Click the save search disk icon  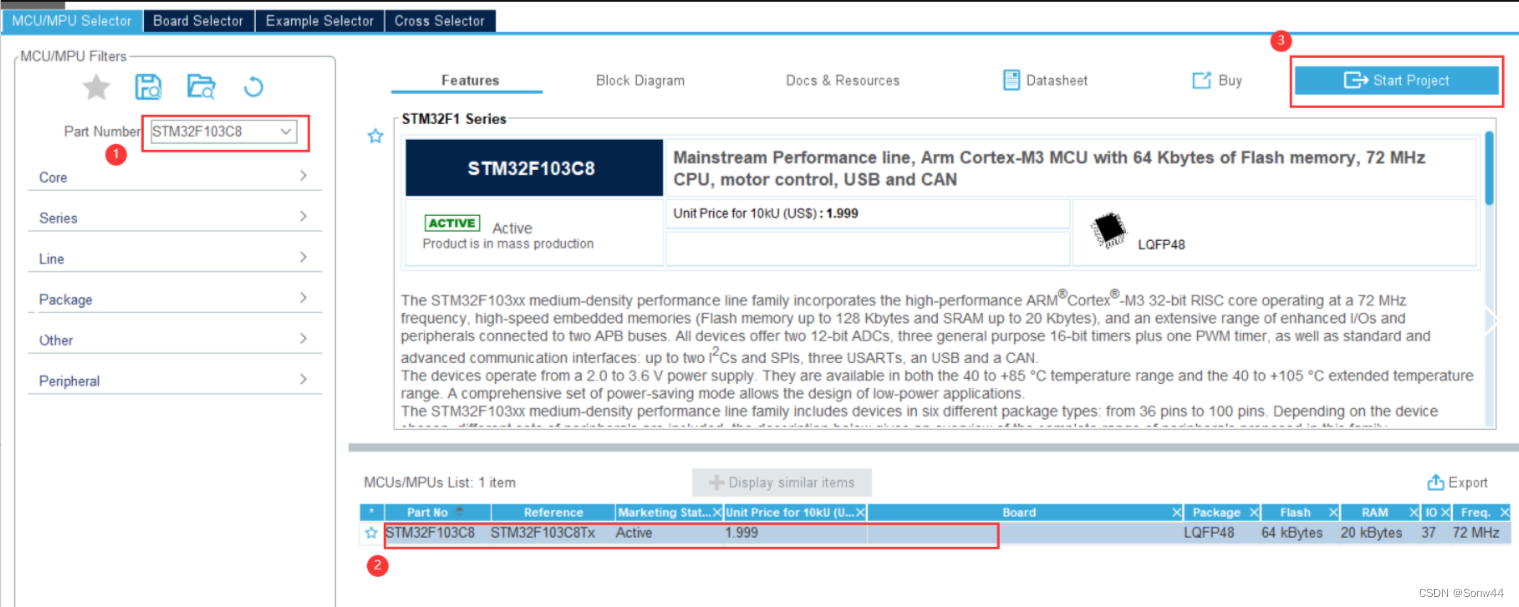click(148, 87)
